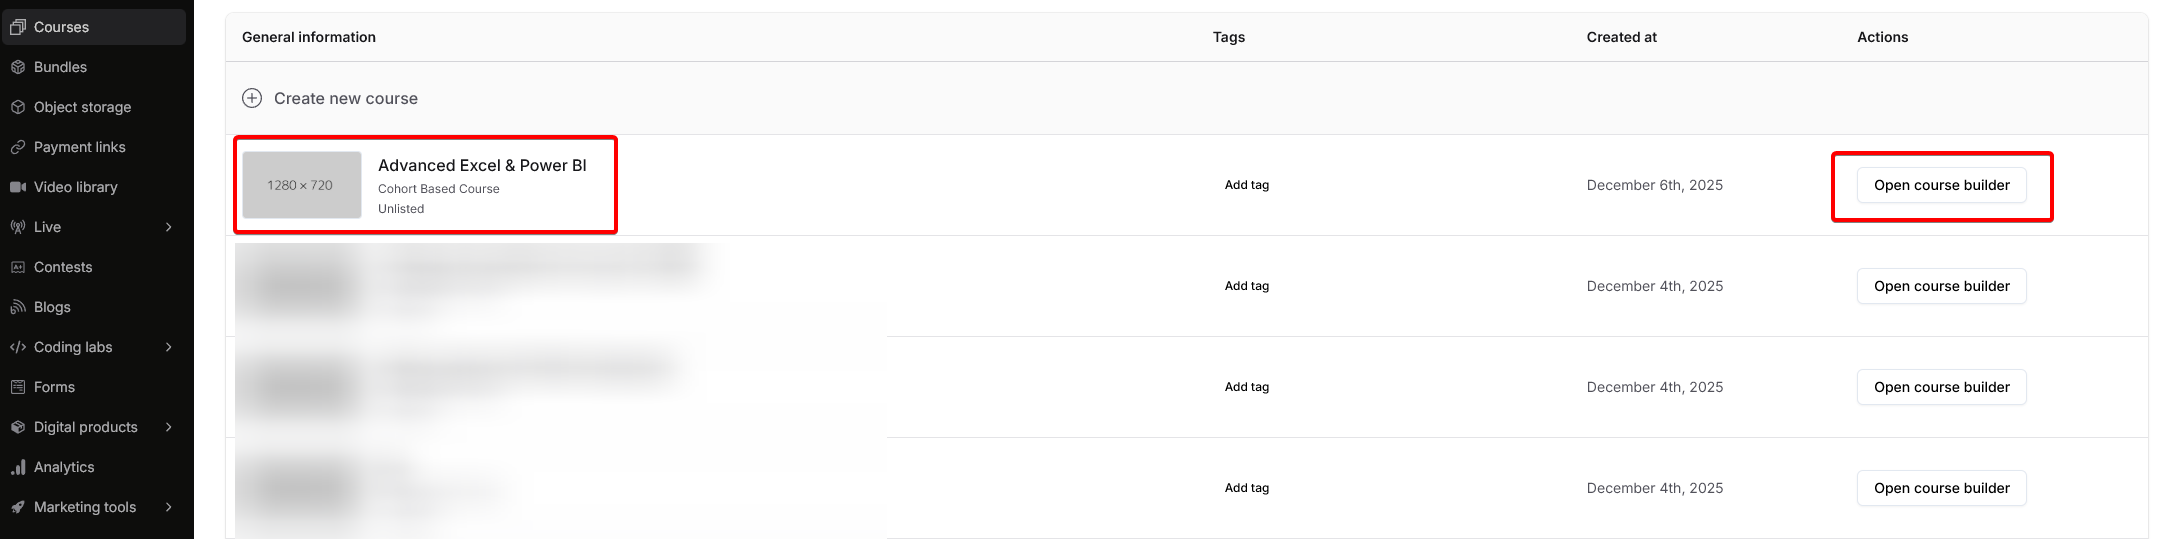Open course builder for Advanced Excel course
2174x539 pixels.
coord(1940,185)
